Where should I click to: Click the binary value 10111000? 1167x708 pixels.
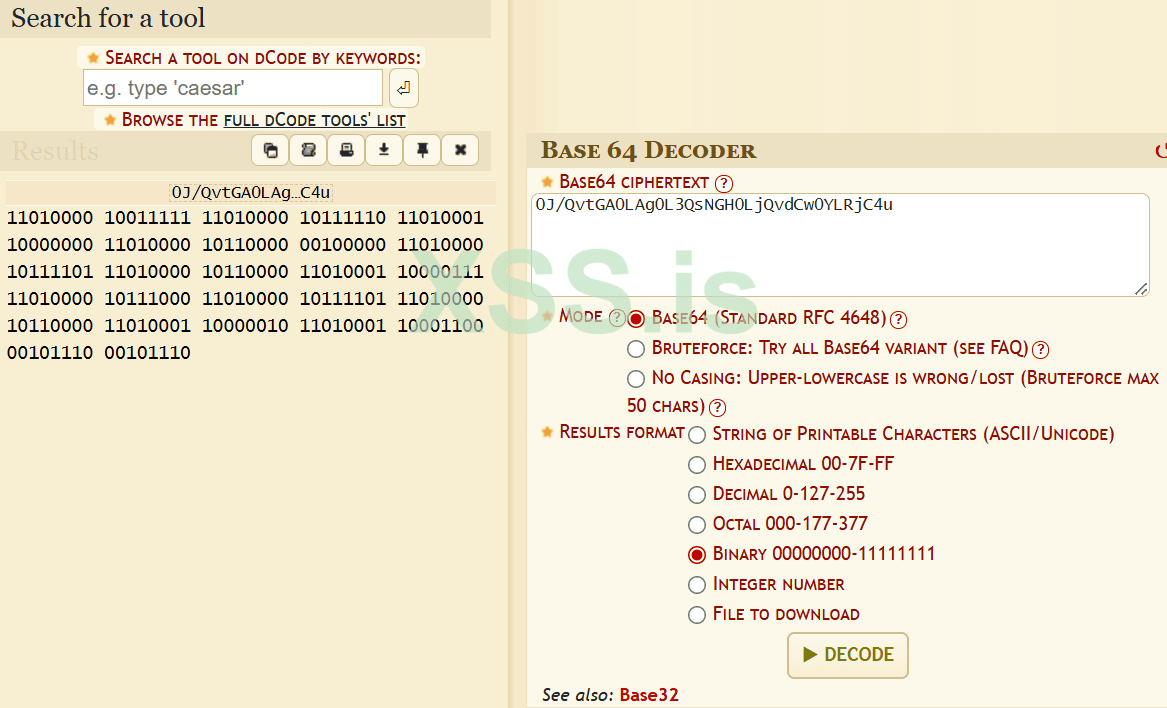[147, 299]
